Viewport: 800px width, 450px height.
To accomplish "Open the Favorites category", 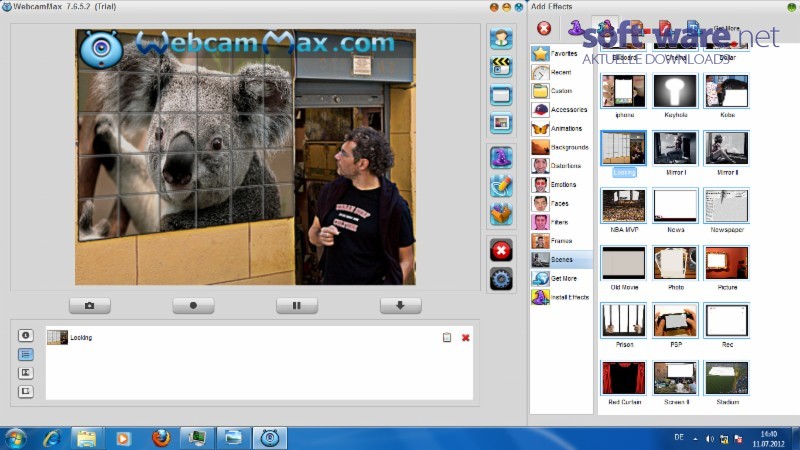I will coord(561,53).
